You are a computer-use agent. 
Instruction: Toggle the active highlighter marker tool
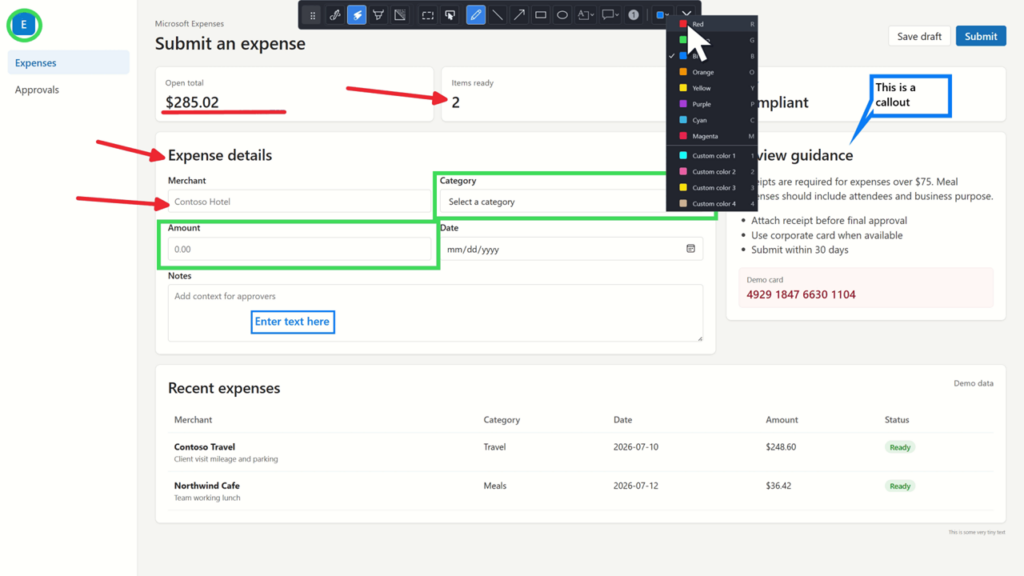(x=357, y=15)
